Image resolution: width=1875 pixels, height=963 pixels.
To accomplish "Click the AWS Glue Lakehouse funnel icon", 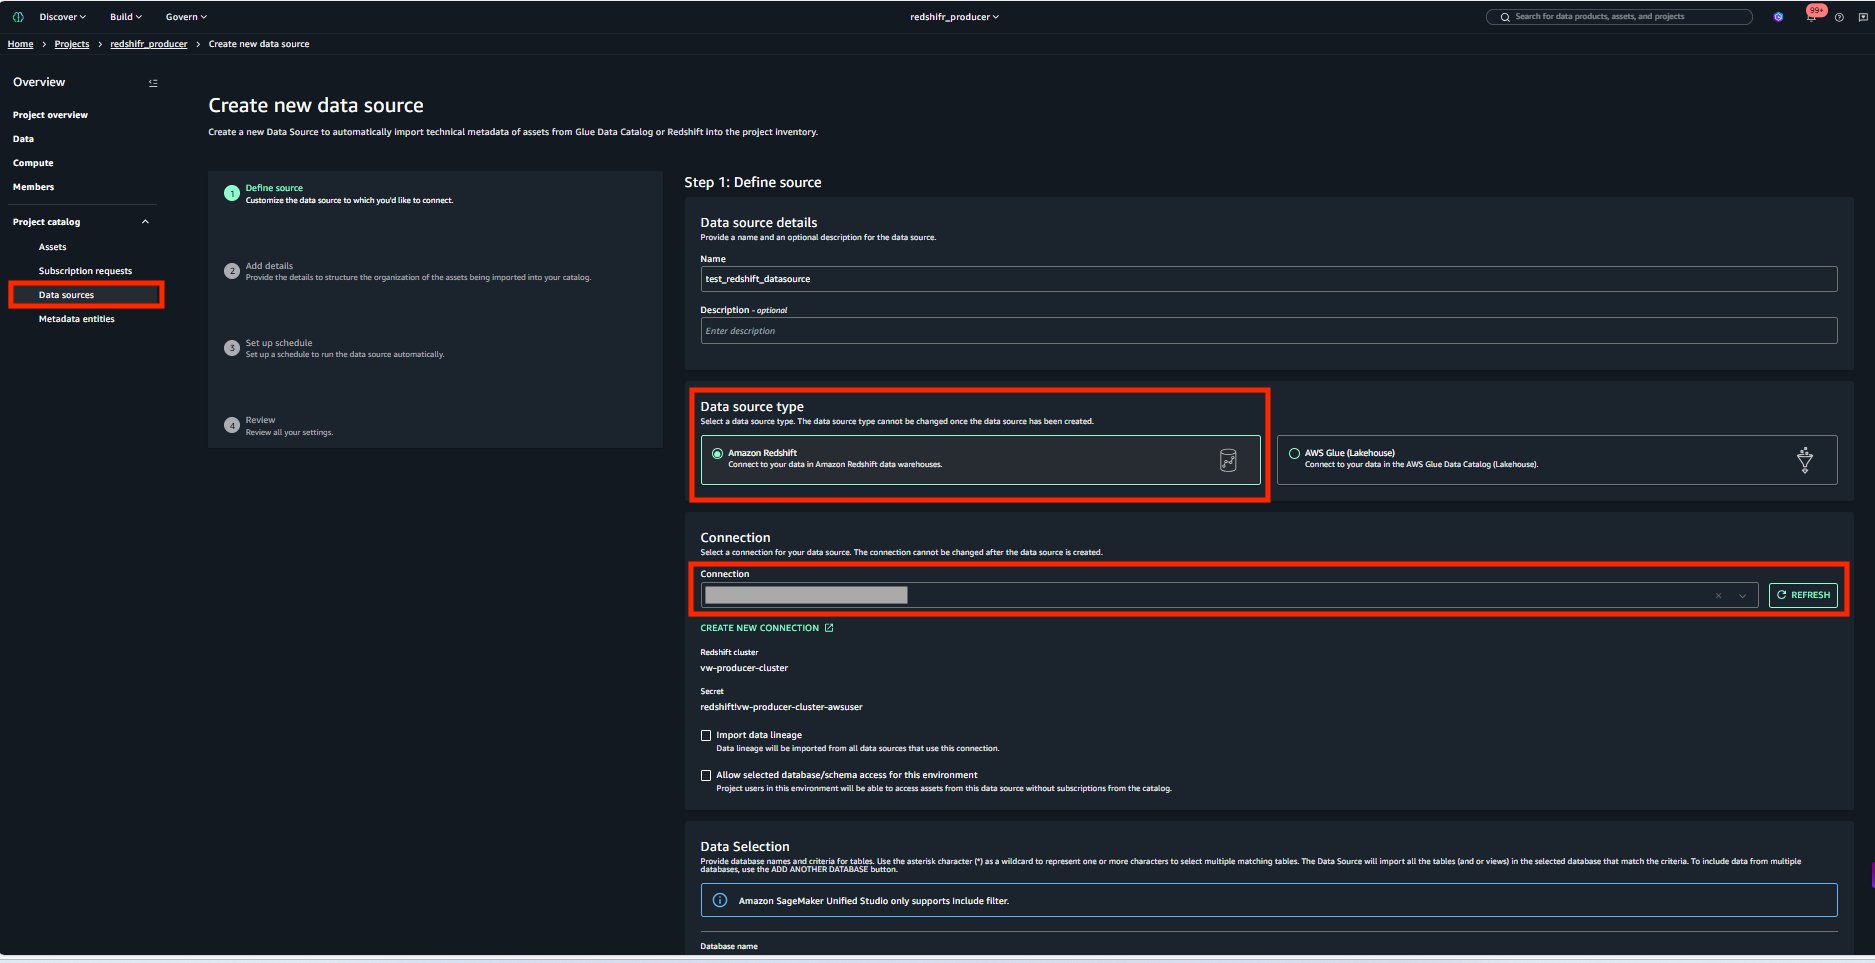I will pos(1805,460).
